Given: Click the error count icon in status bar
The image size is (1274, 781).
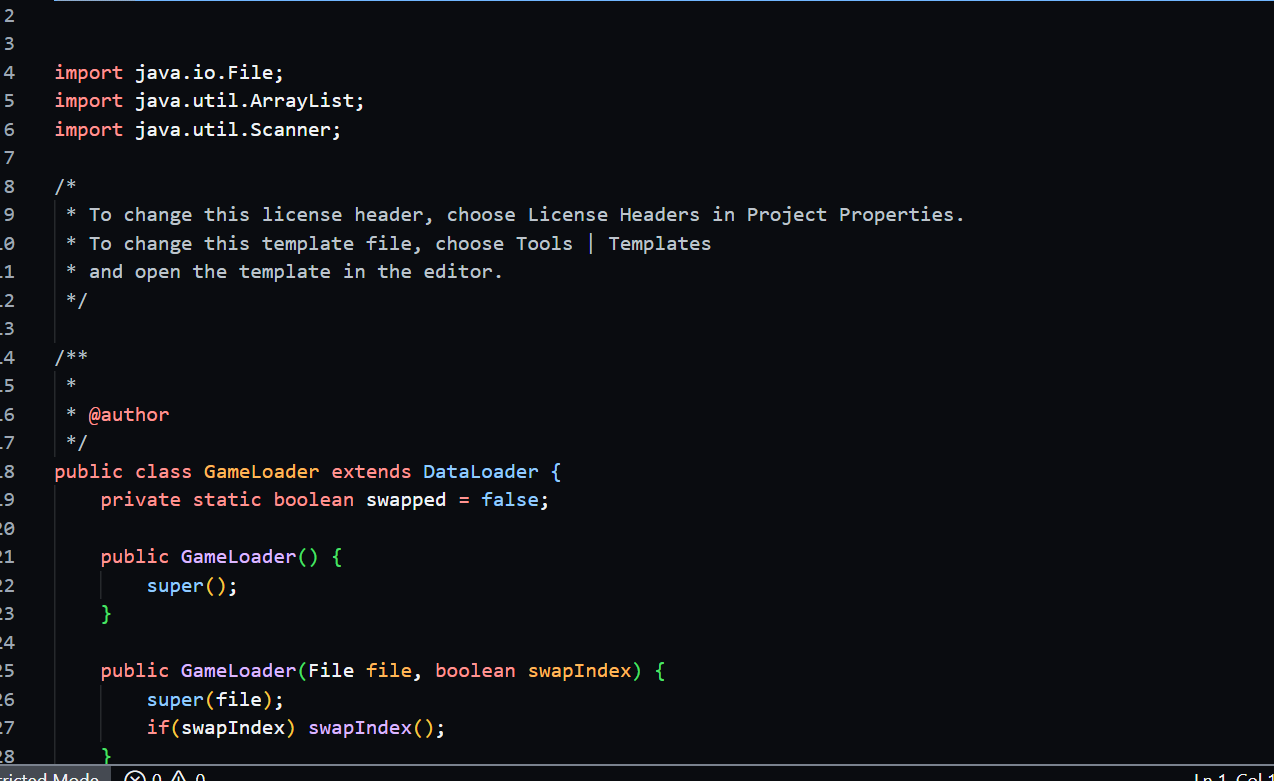Looking at the screenshot, I should [136, 777].
